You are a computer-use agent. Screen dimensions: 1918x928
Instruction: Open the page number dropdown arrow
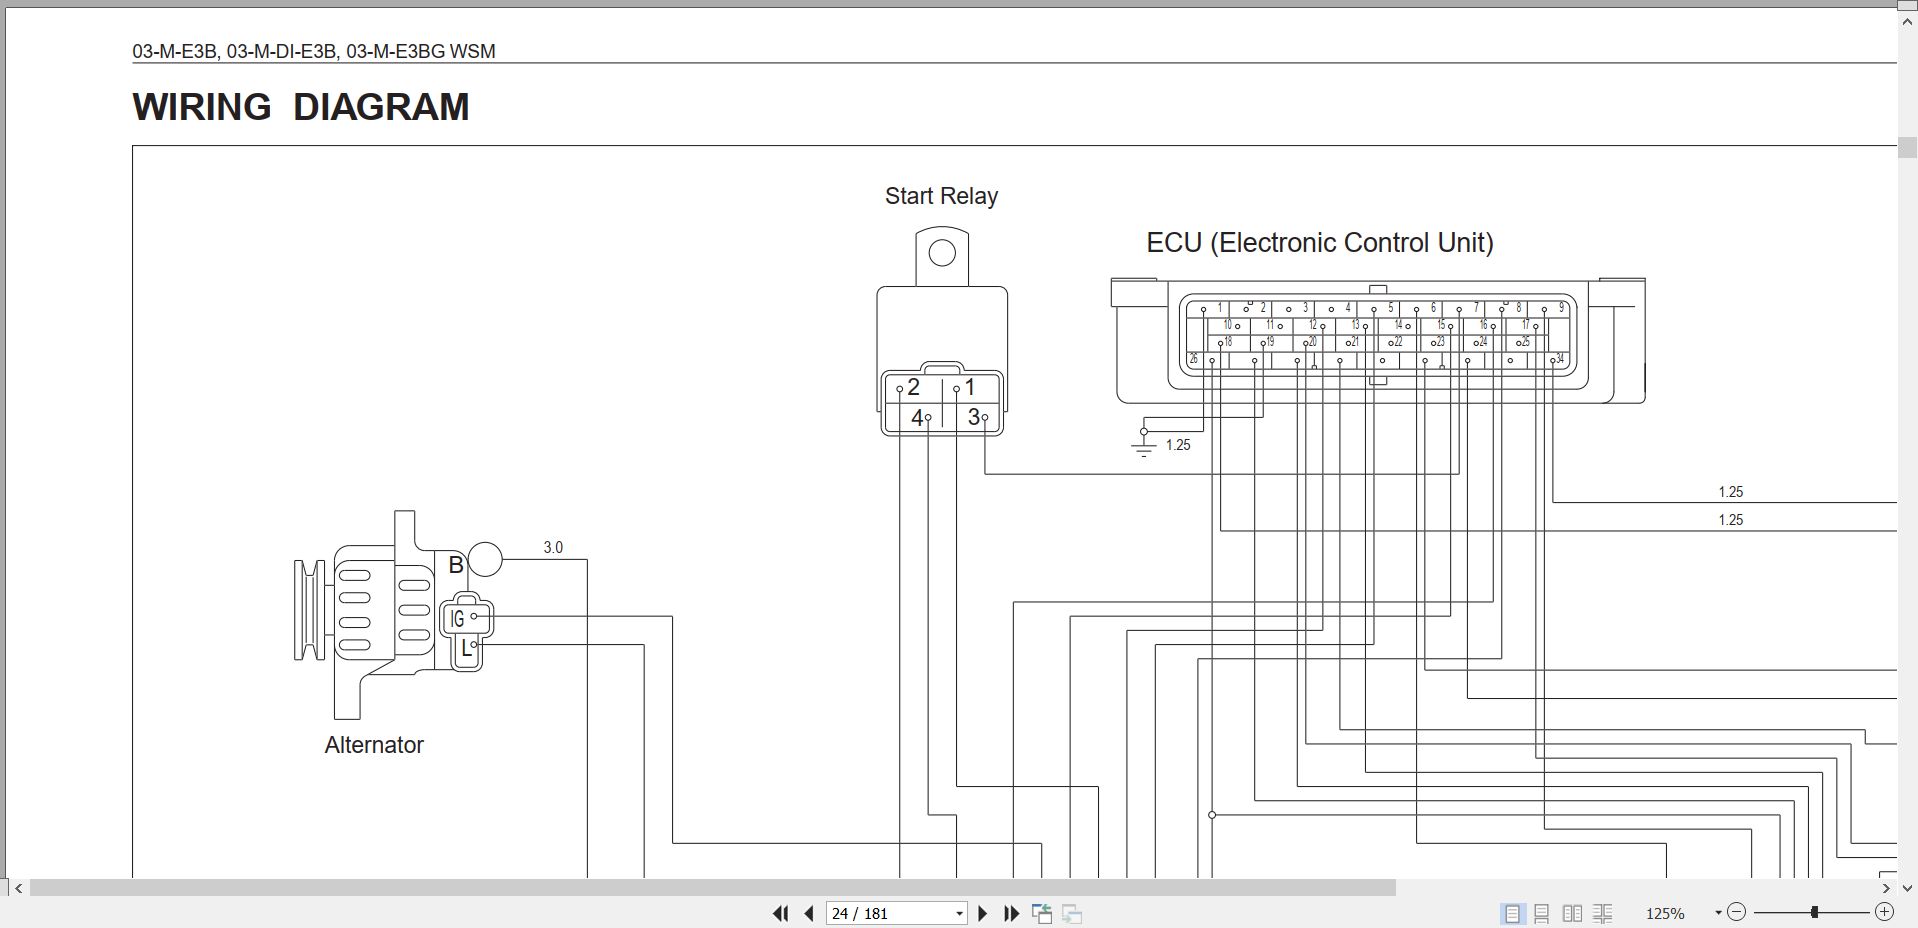[959, 913]
